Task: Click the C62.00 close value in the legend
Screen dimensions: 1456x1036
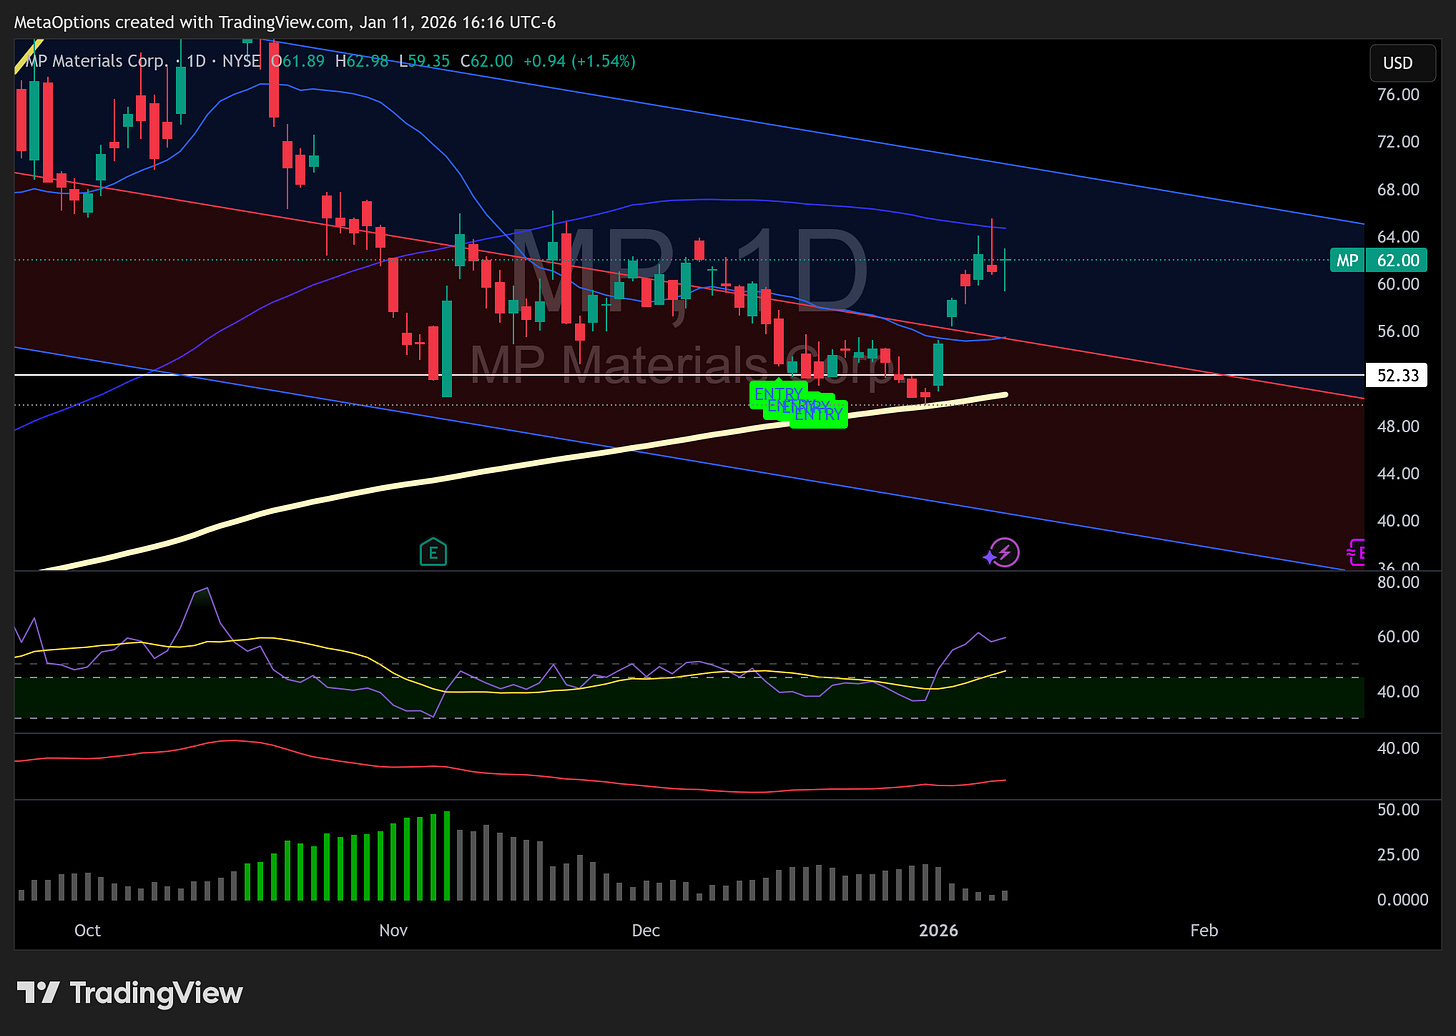Action: pyautogui.click(x=487, y=61)
